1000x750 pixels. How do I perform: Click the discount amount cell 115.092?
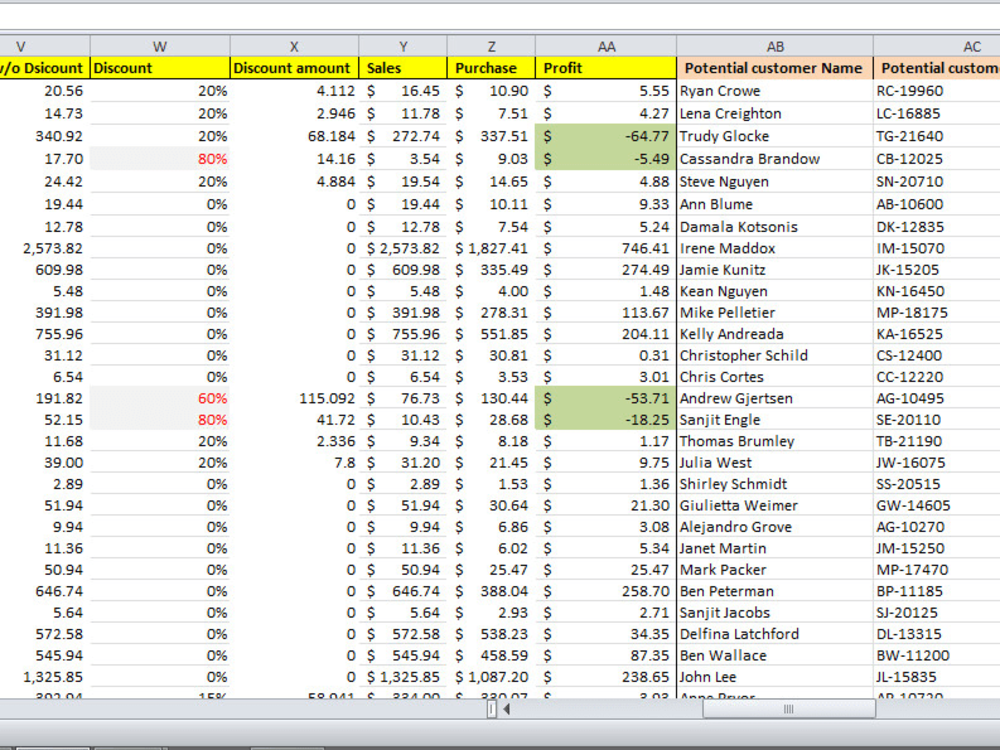coord(294,399)
